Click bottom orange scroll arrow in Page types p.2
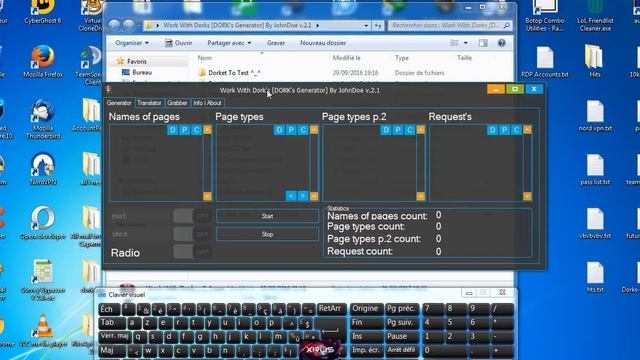Screen dimensions: 640x360 point(420,196)
